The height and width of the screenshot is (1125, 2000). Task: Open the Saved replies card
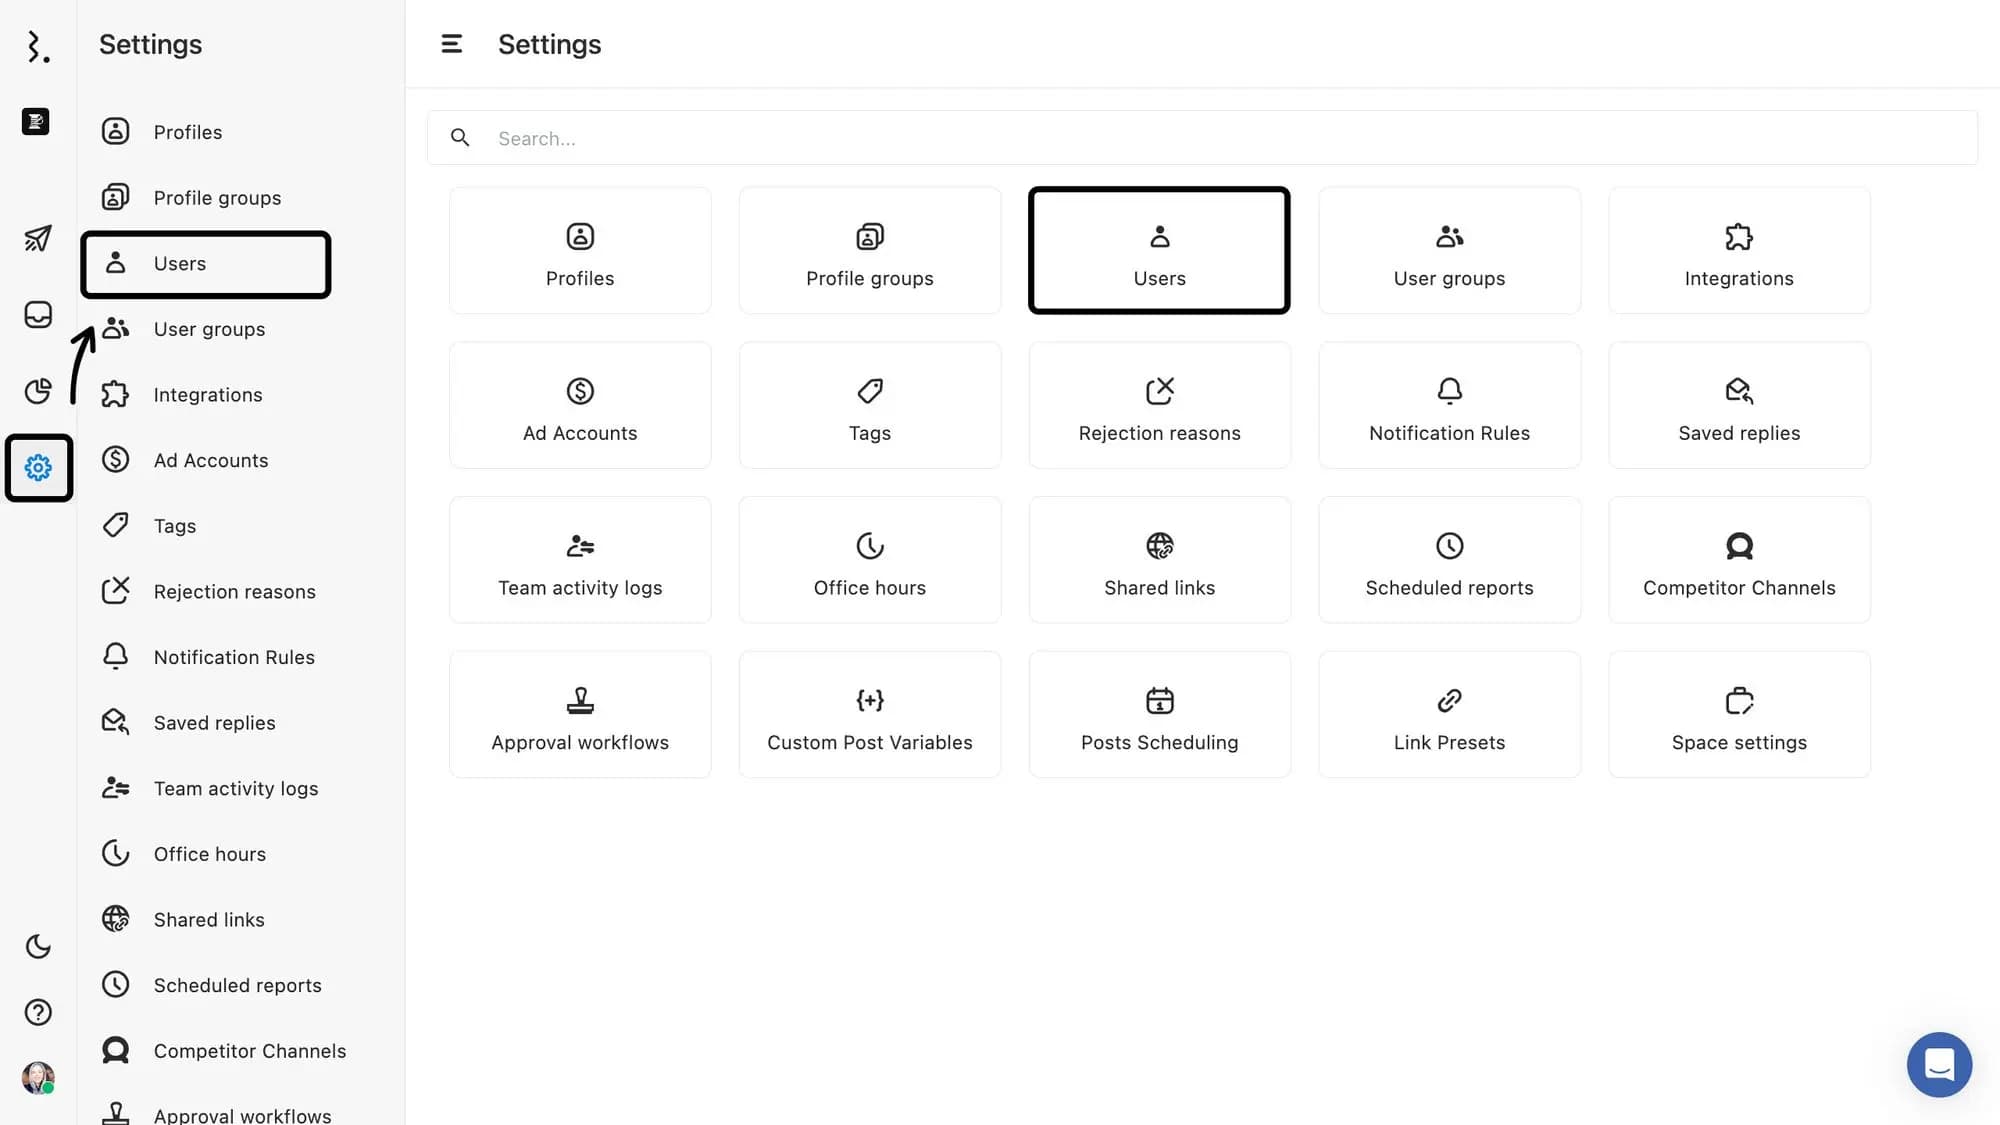point(1739,405)
